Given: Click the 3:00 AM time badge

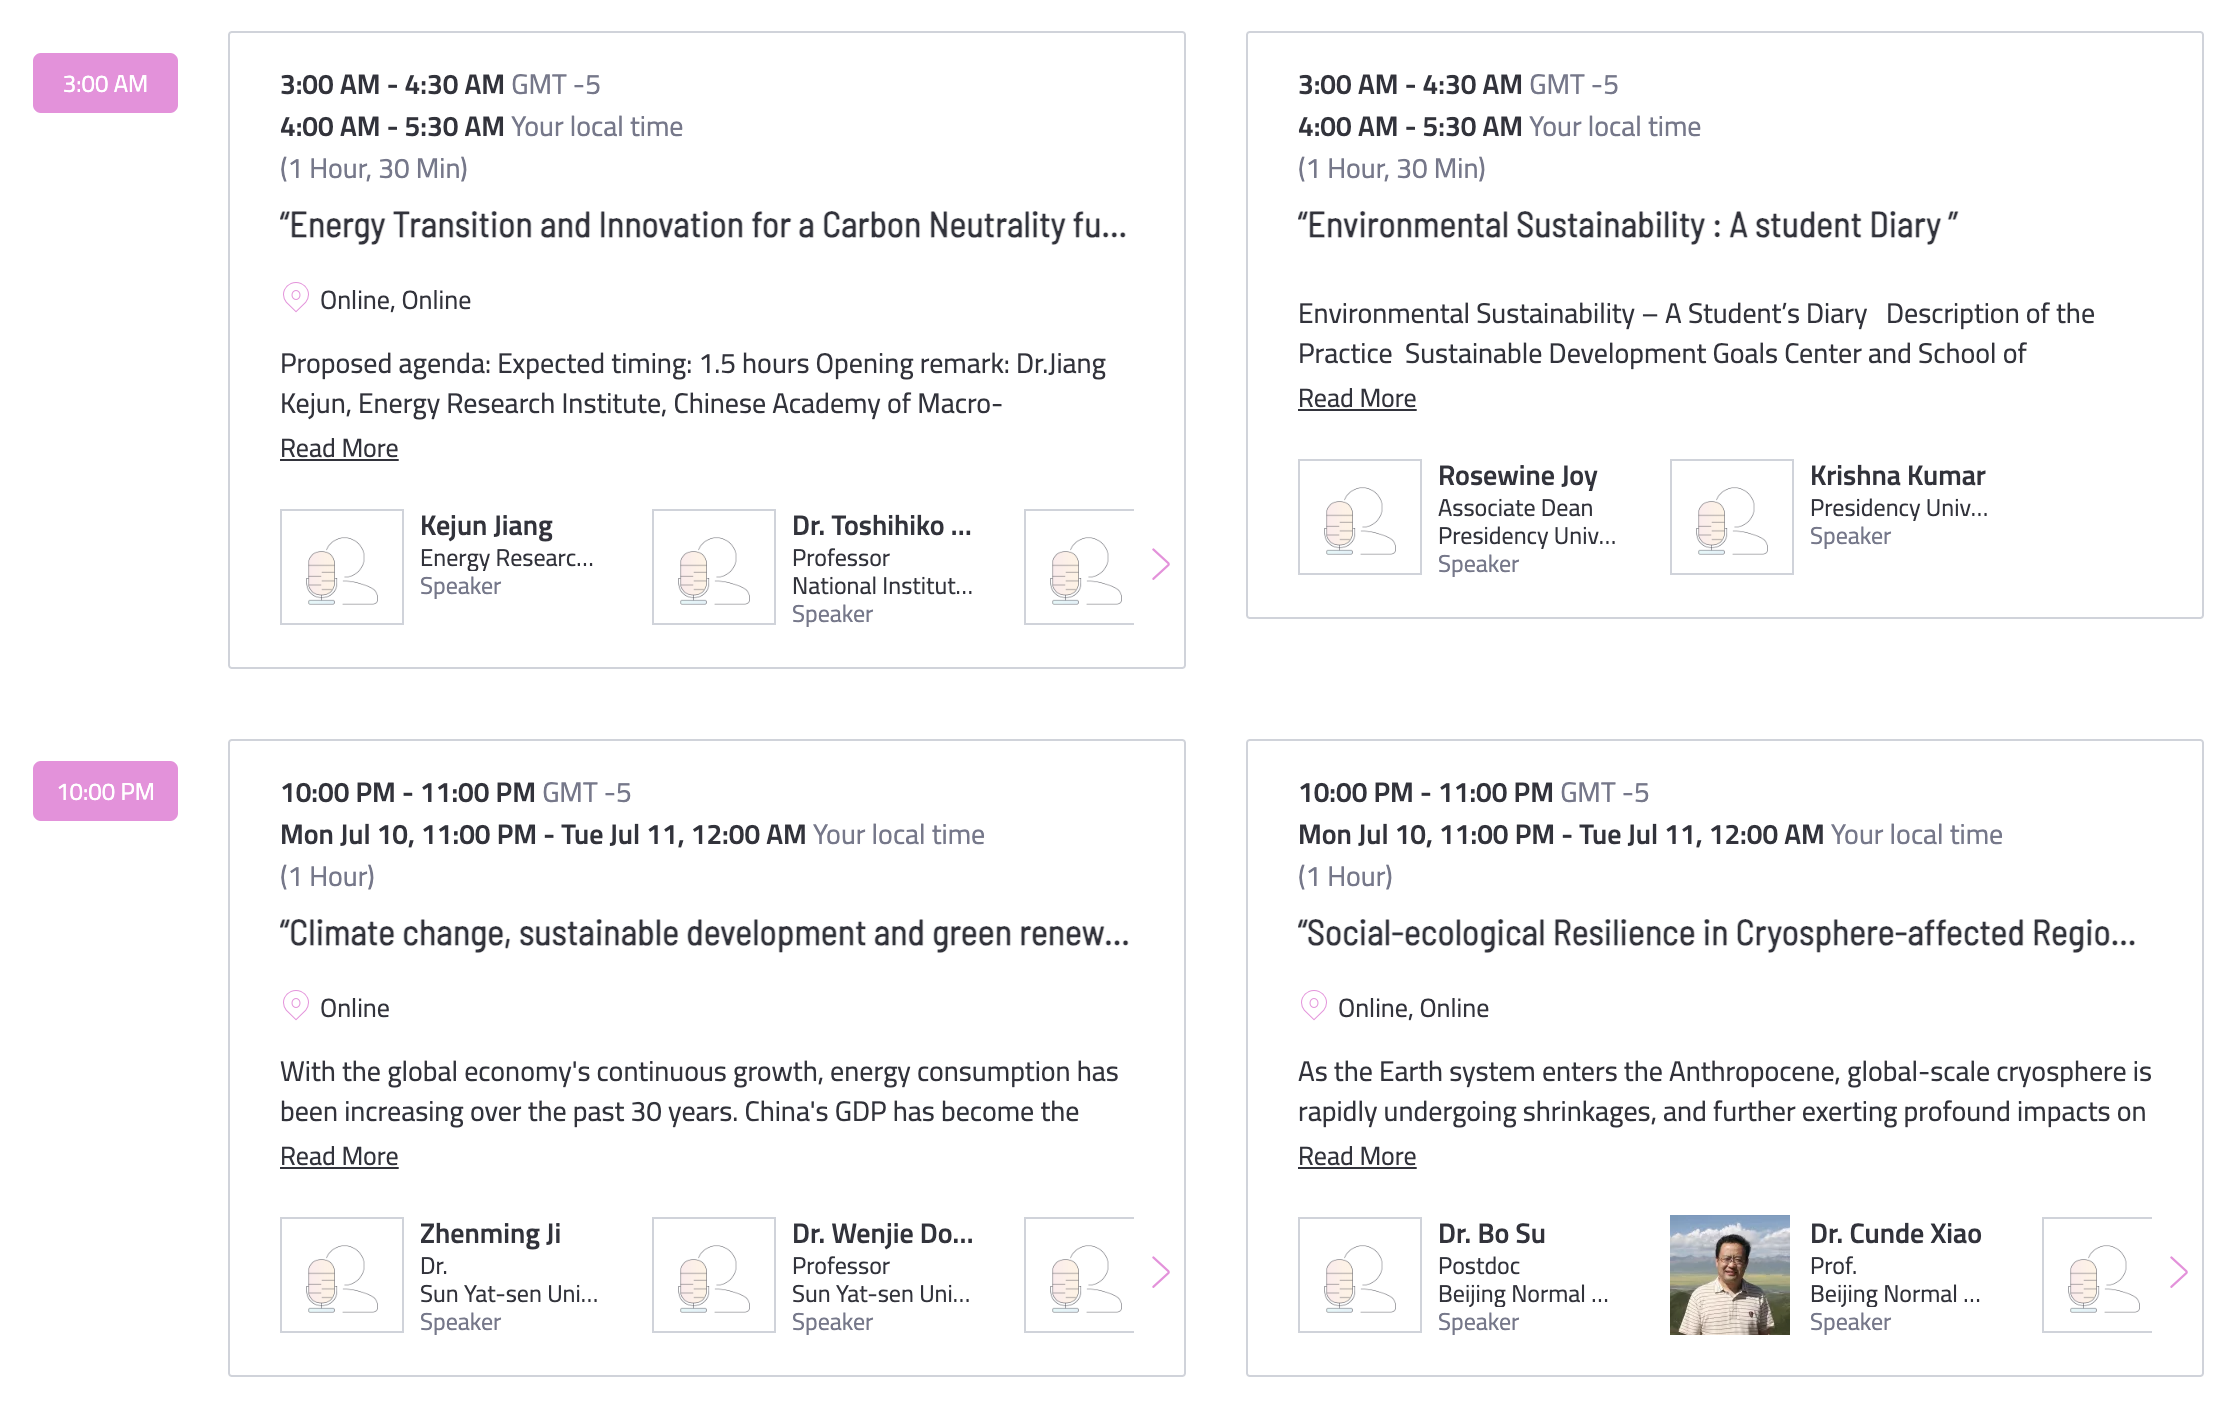Looking at the screenshot, I should click(x=105, y=83).
